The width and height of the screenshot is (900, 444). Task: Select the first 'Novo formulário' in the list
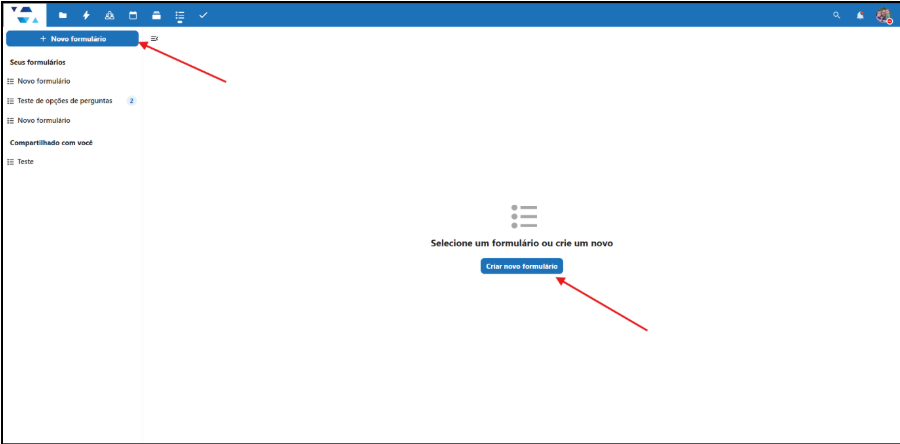pyautogui.click(x=44, y=81)
